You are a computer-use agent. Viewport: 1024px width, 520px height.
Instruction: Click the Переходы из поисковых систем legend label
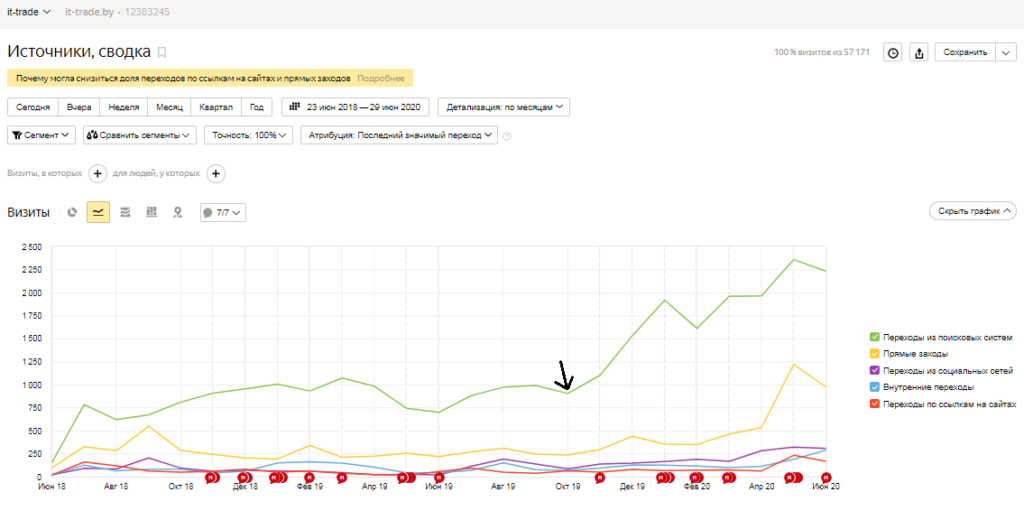pyautogui.click(x=947, y=337)
